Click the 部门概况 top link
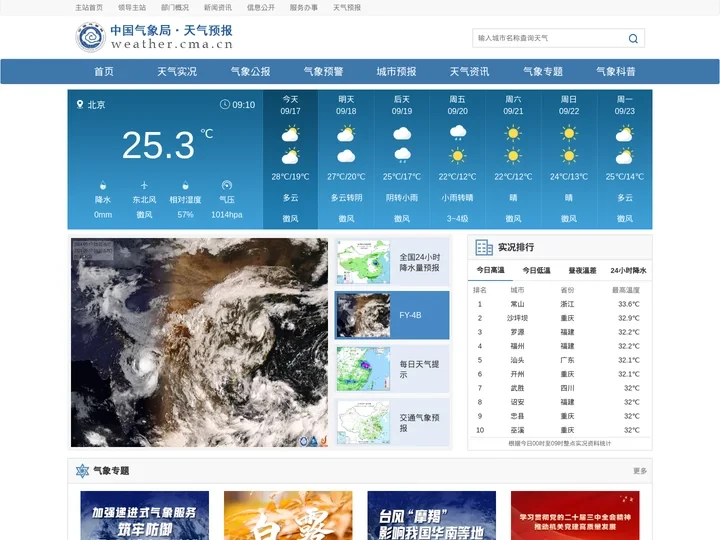 click(175, 8)
